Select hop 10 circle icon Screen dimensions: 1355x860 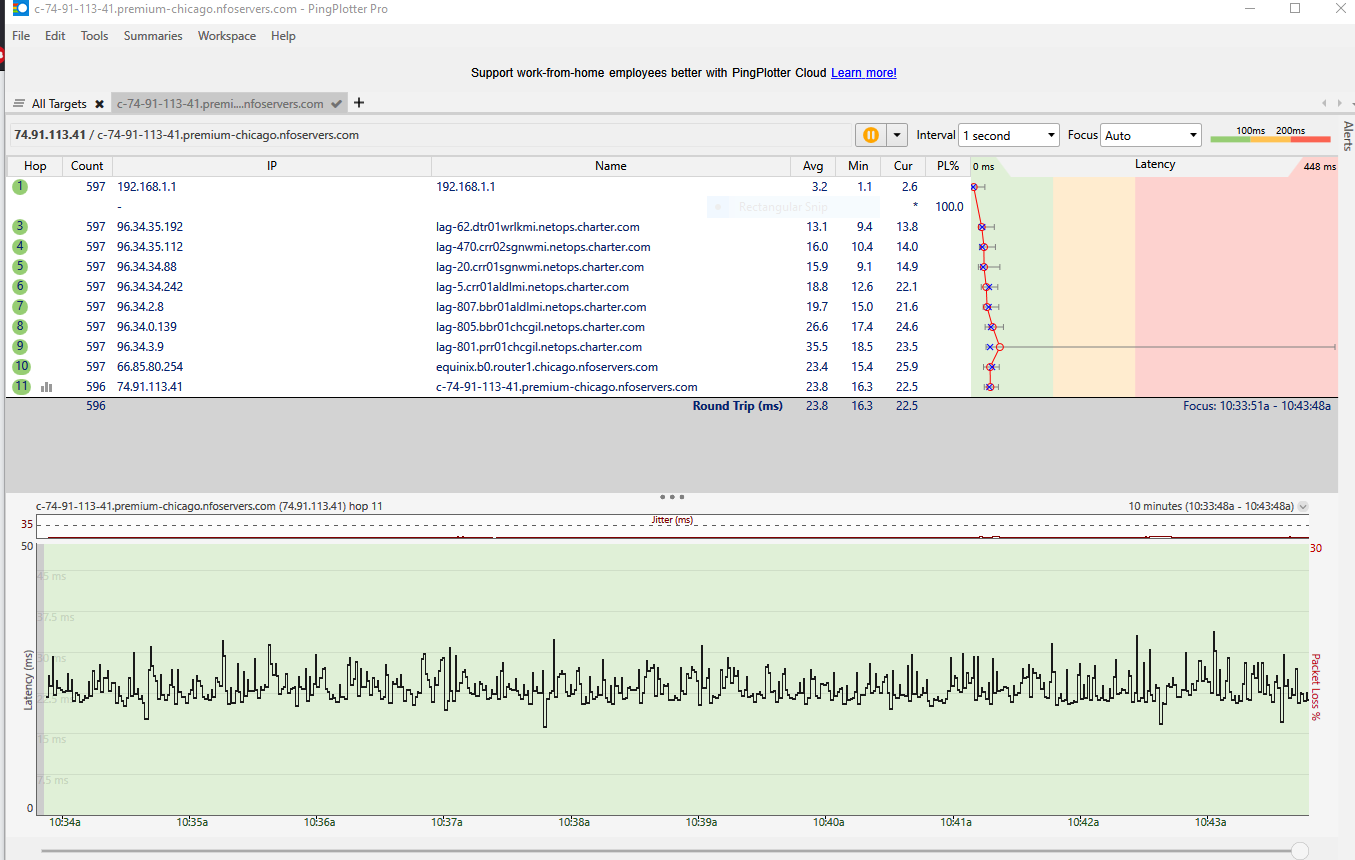point(21,367)
